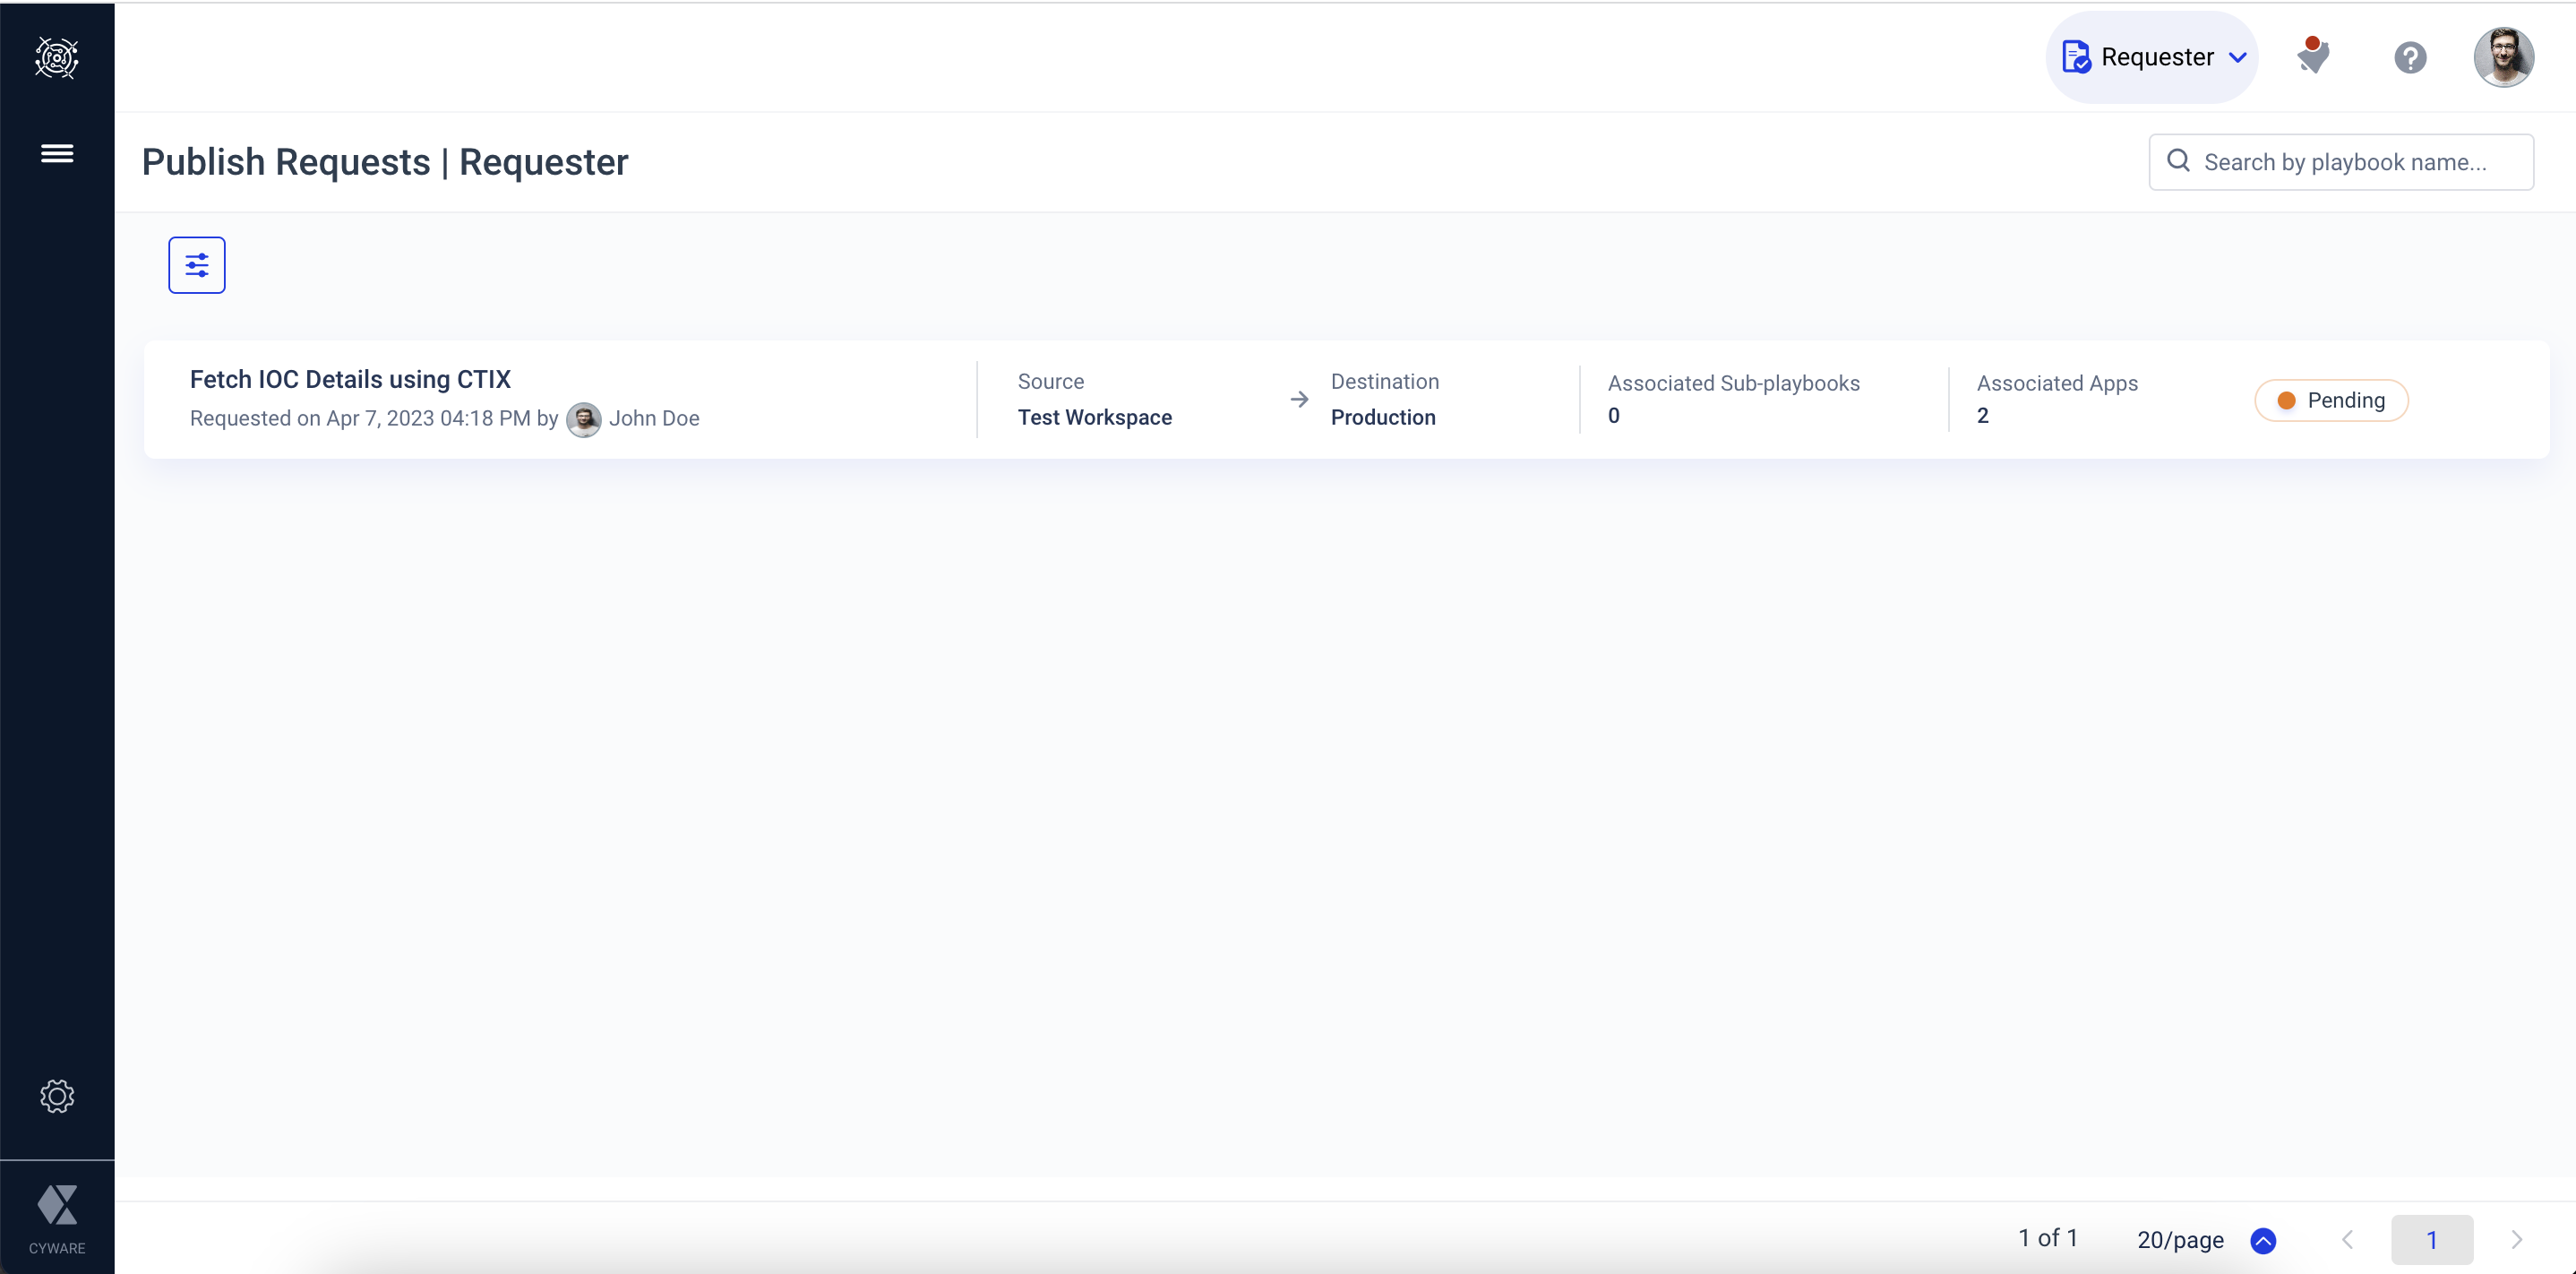Click the help question mark icon
This screenshot has height=1274, width=2576.
coord(2410,57)
